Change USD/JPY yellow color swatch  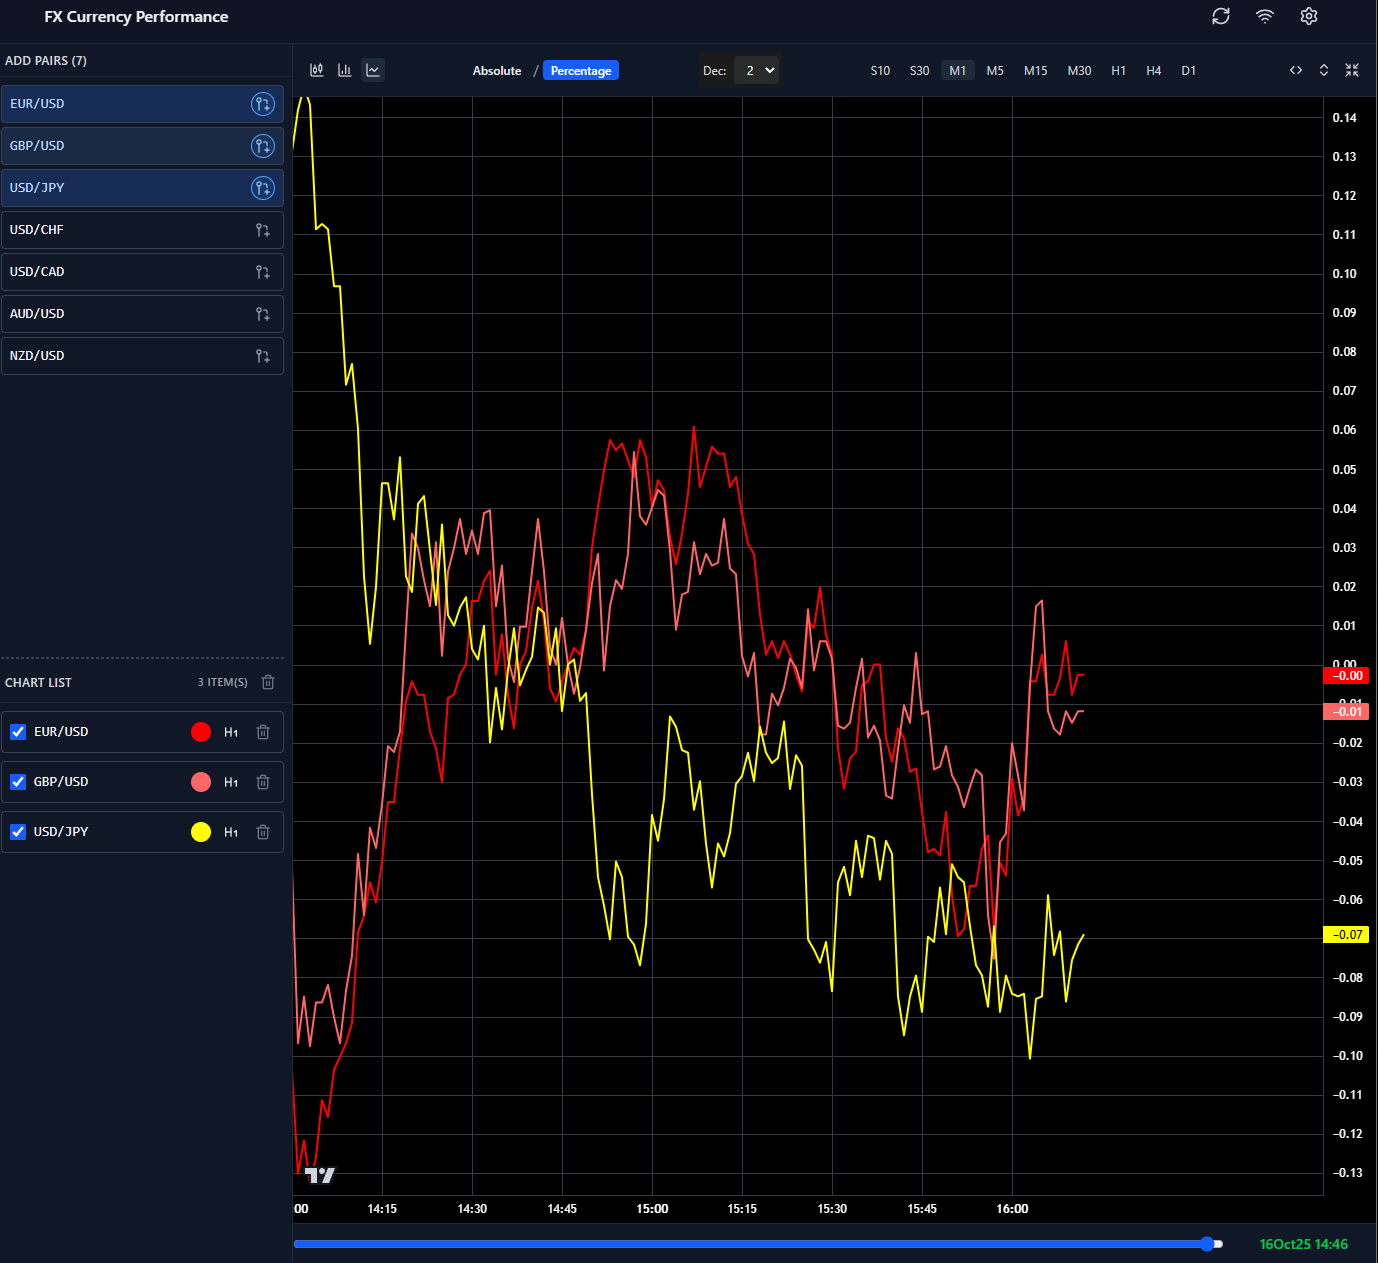click(x=201, y=832)
